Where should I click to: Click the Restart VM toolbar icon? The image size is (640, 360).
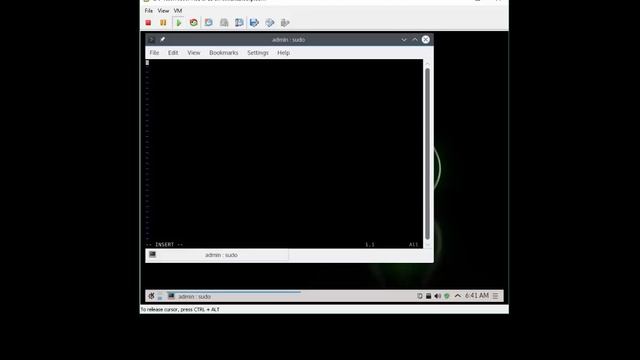click(x=193, y=22)
